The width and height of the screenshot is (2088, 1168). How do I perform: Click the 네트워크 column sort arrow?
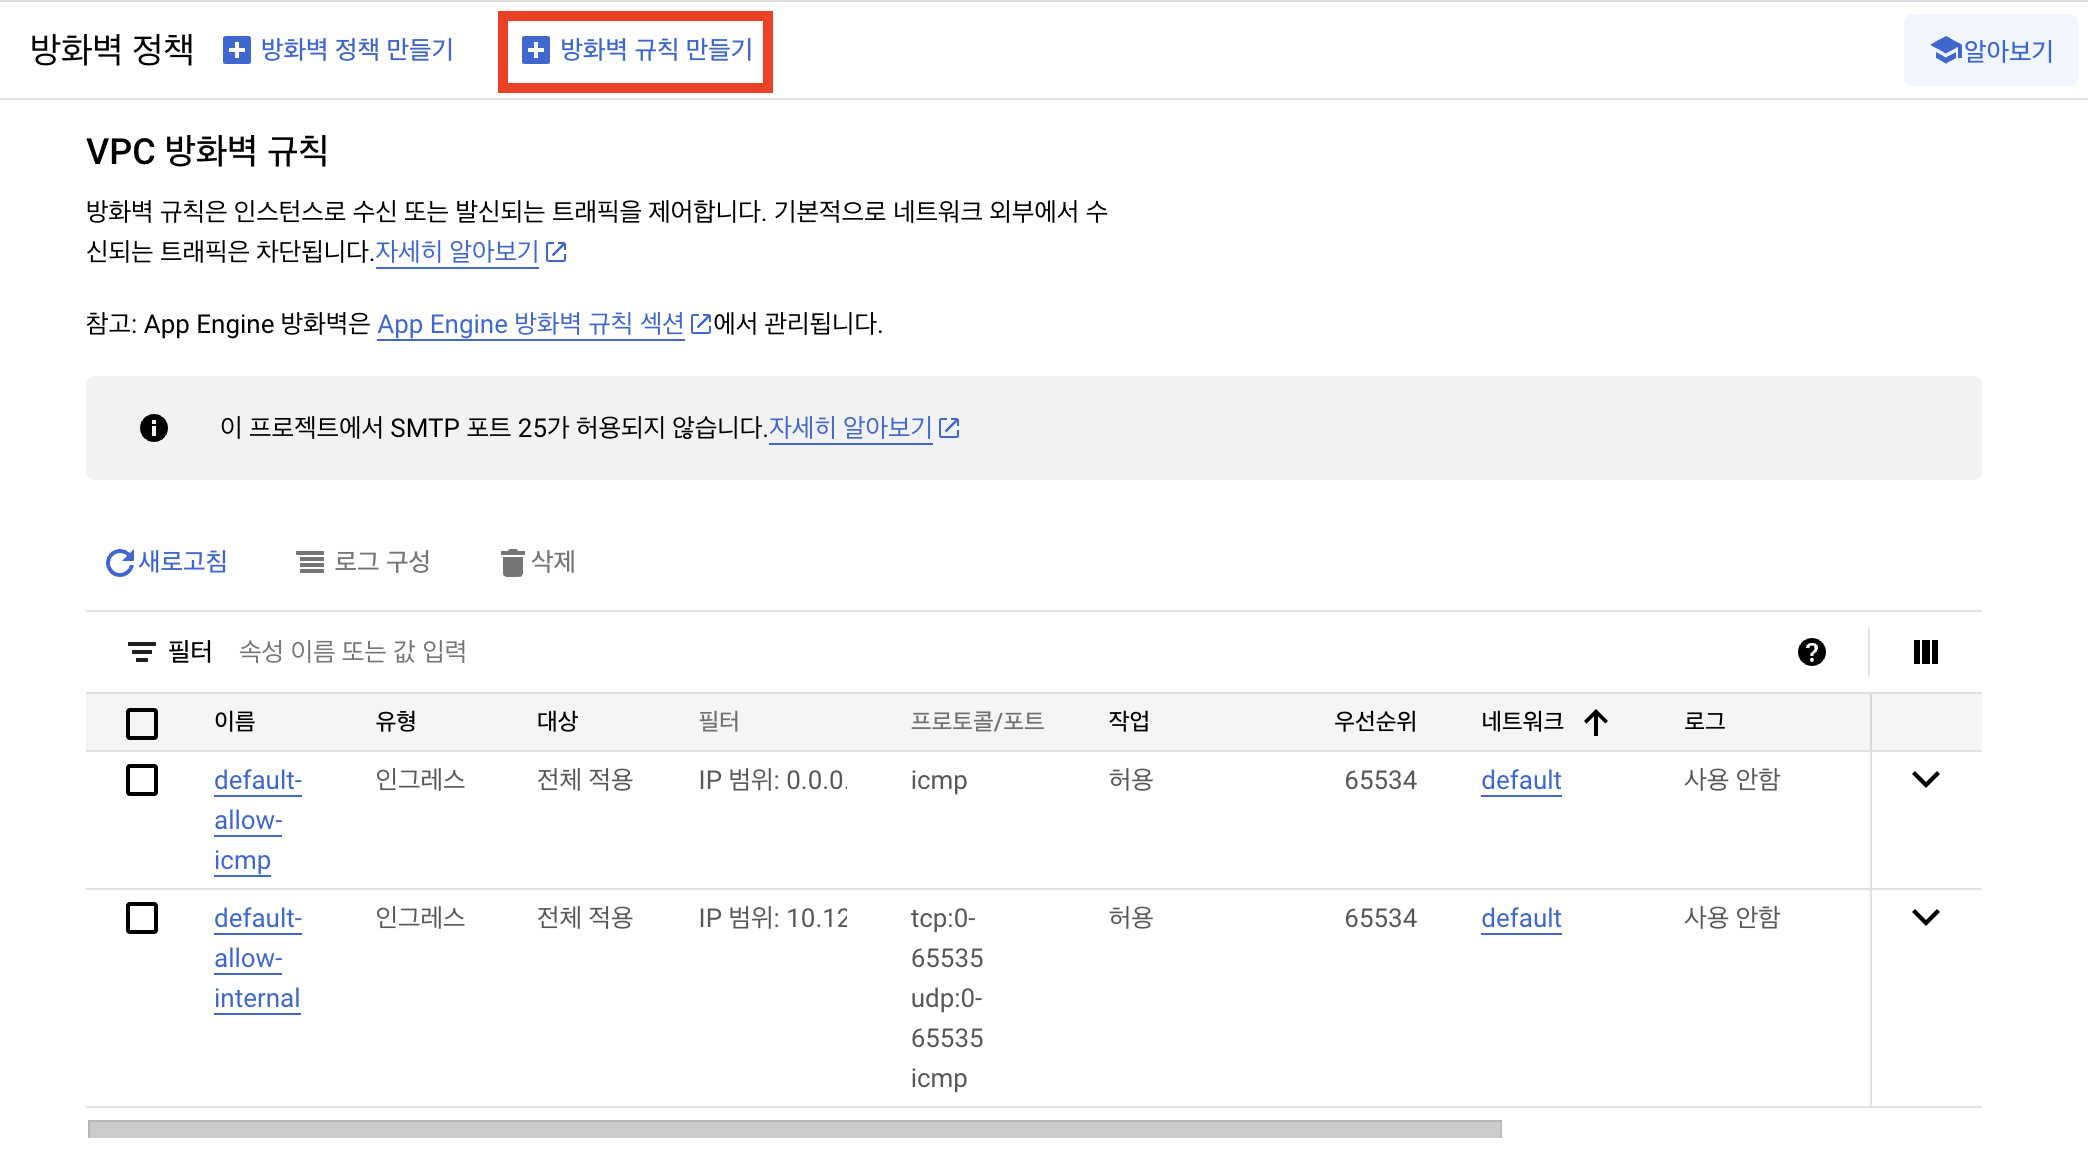click(x=1596, y=722)
